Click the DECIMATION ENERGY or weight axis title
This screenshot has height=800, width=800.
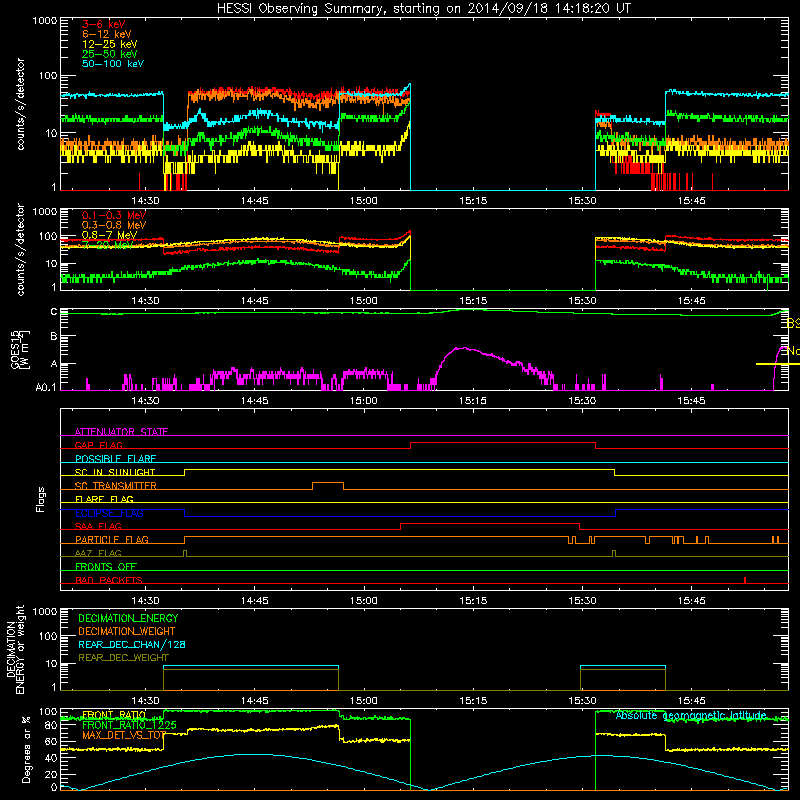tap(15, 649)
